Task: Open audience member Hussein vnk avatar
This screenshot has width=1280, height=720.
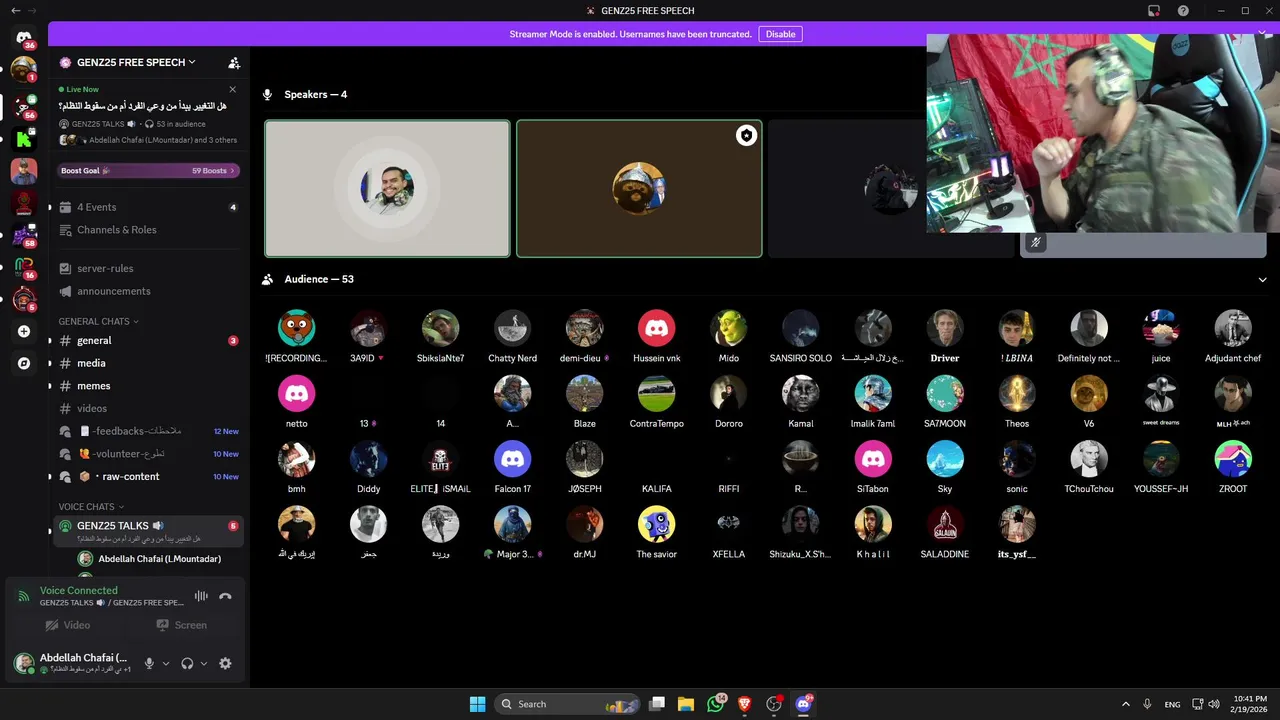Action: (657, 328)
